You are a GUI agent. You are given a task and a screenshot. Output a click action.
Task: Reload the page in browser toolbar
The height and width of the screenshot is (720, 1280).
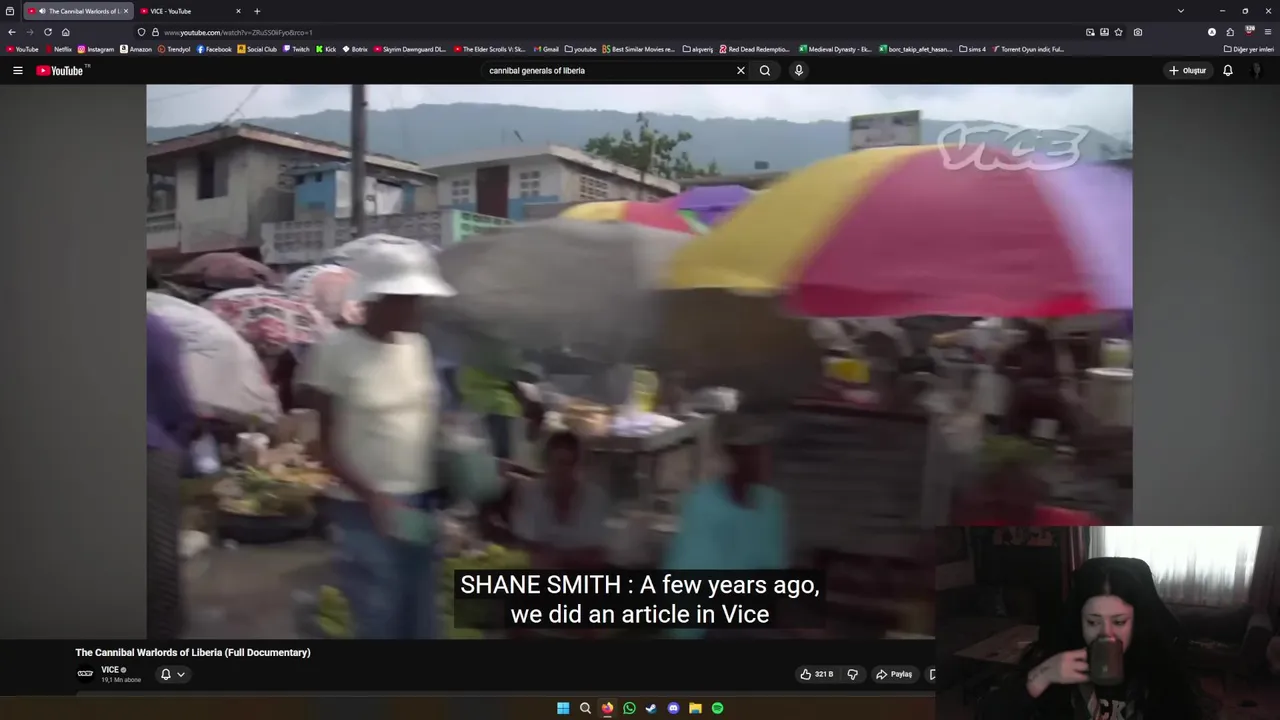click(47, 32)
